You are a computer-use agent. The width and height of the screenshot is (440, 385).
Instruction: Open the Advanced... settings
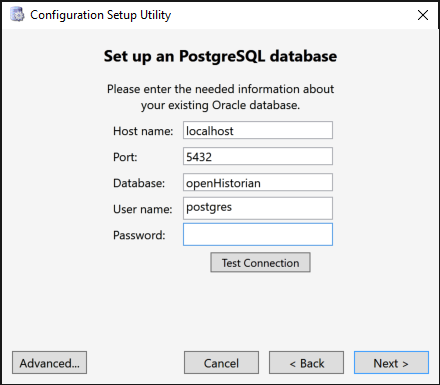[50, 363]
